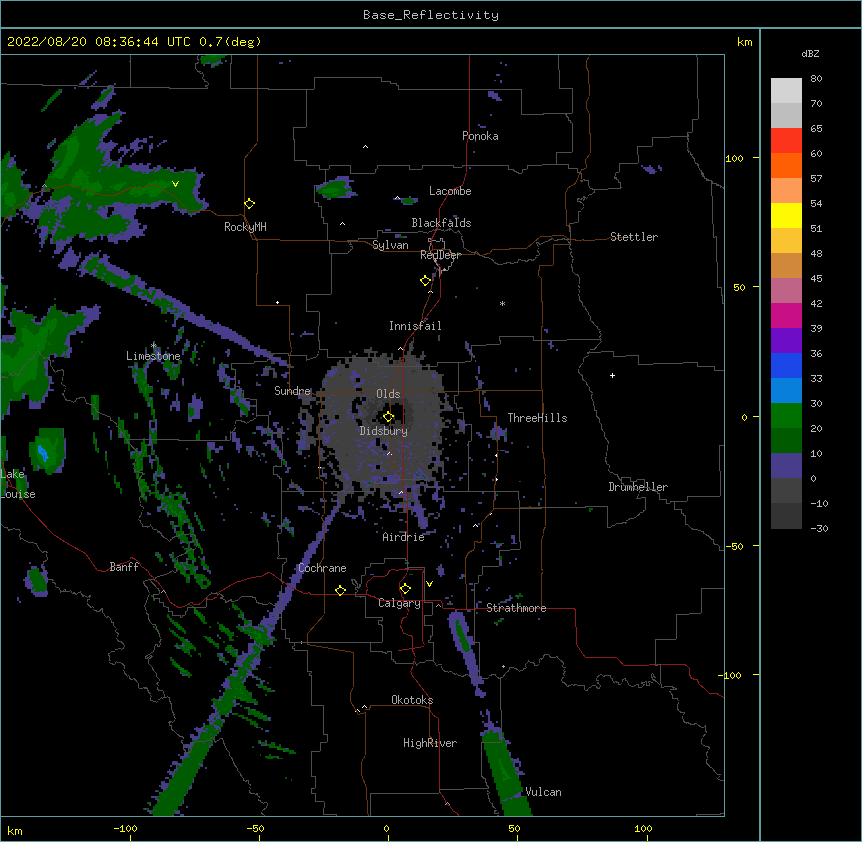862x842 pixels.
Task: Pick the orange 60 dBZ legend color
Action: pyautogui.click(x=786, y=165)
